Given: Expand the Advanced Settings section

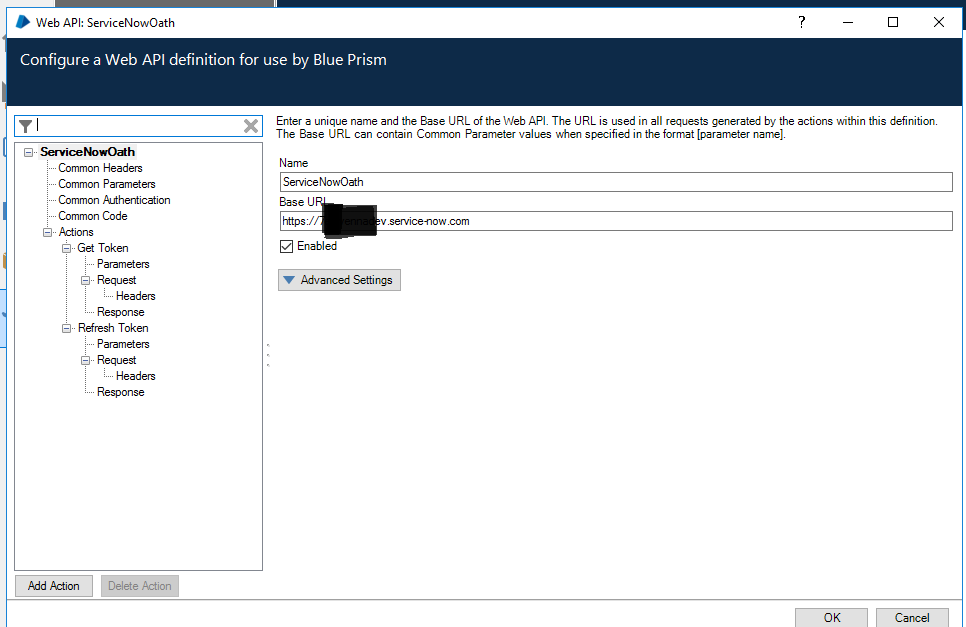Looking at the screenshot, I should (x=339, y=280).
